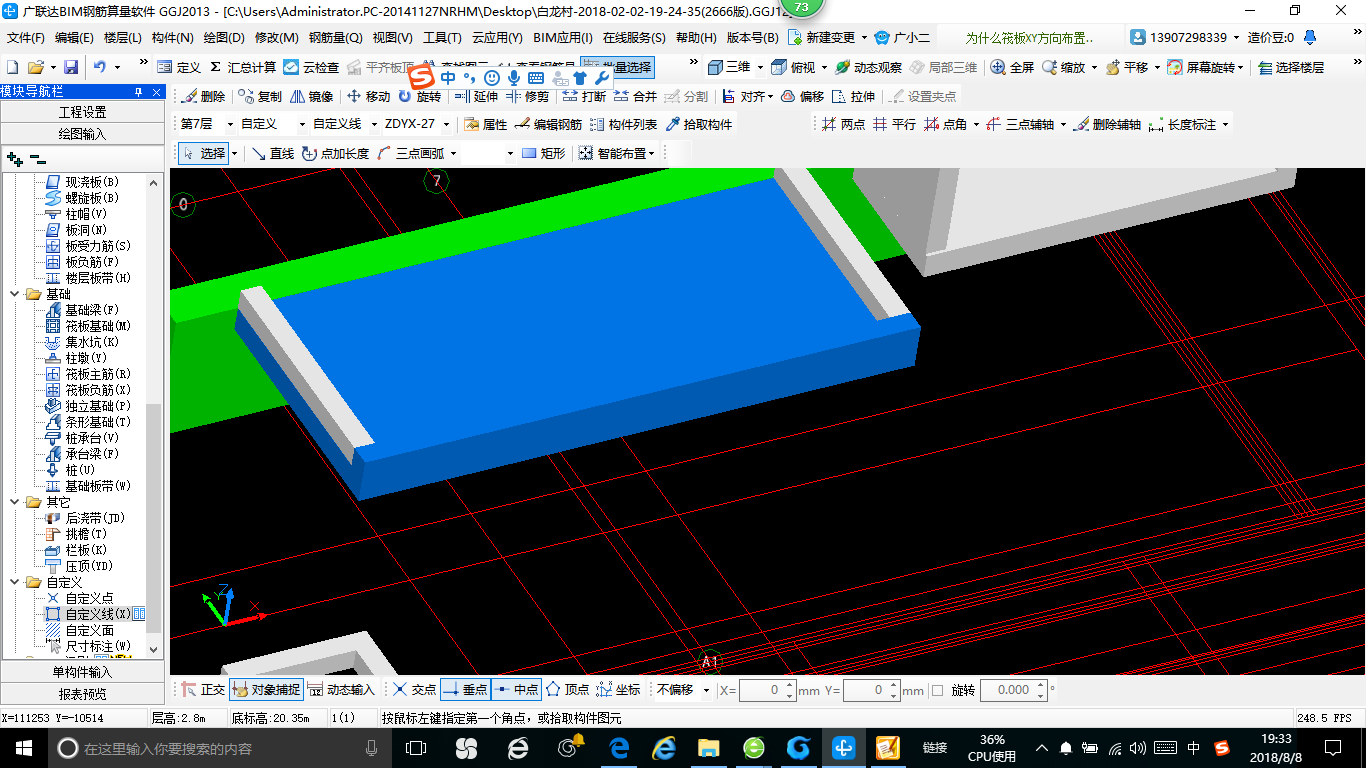Viewport: 1366px width, 768px height.
Task: Click Two Points (两点) auxiliary axis tool
Action: (843, 125)
